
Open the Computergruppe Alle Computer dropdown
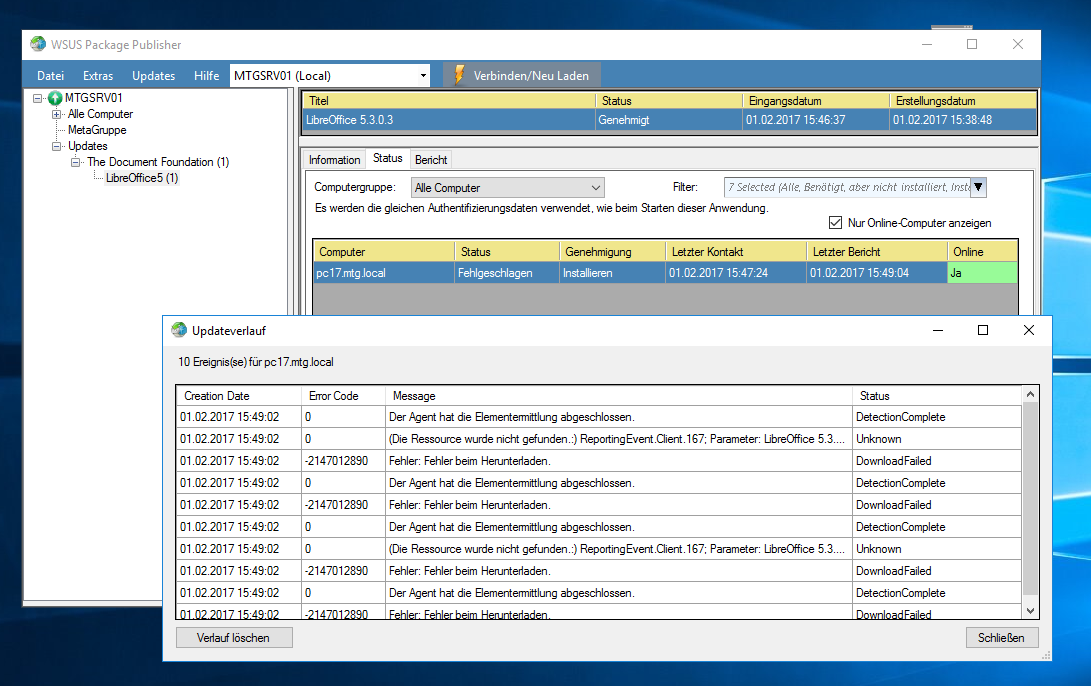596,188
